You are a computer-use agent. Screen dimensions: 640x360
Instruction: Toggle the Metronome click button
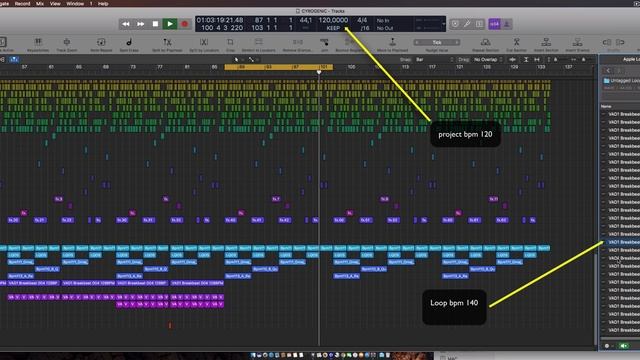[x=507, y=24]
